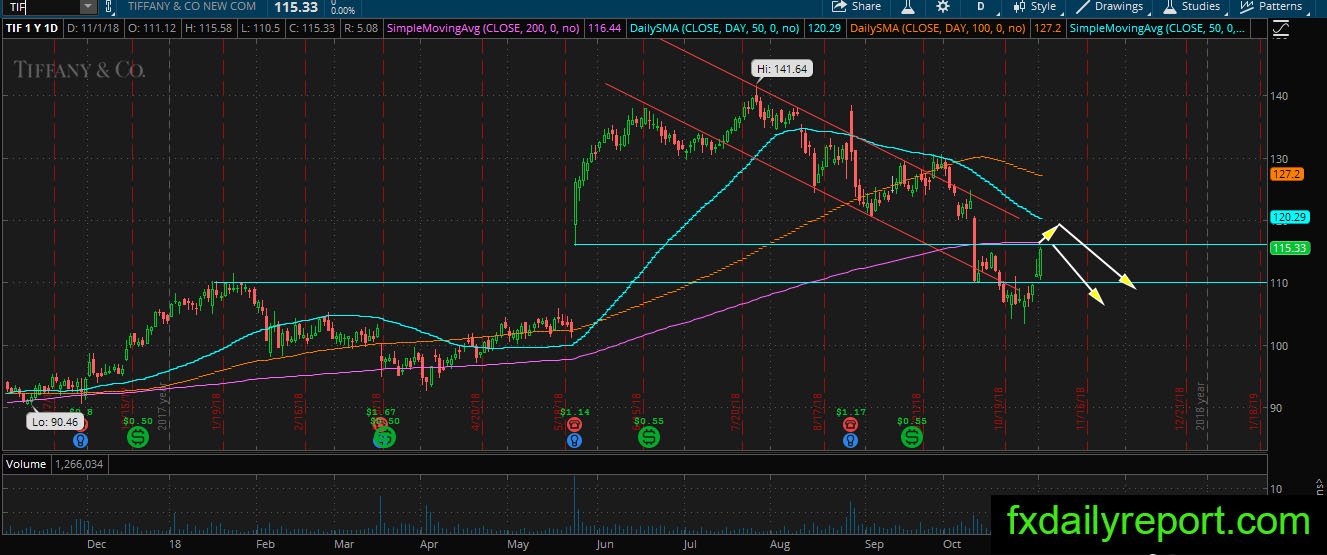Image resolution: width=1327 pixels, height=555 pixels.
Task: Open the Patterns menu
Action: [x=1272, y=6]
